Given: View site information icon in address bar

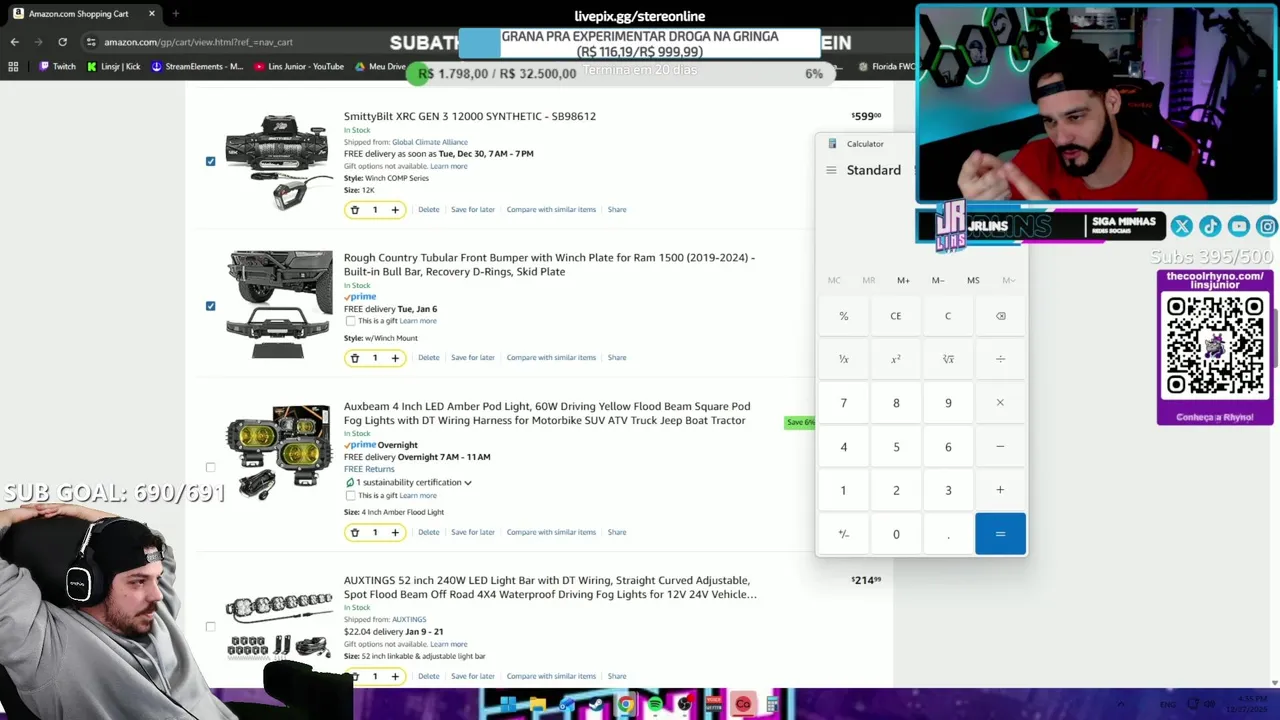Looking at the screenshot, I should click(91, 42).
